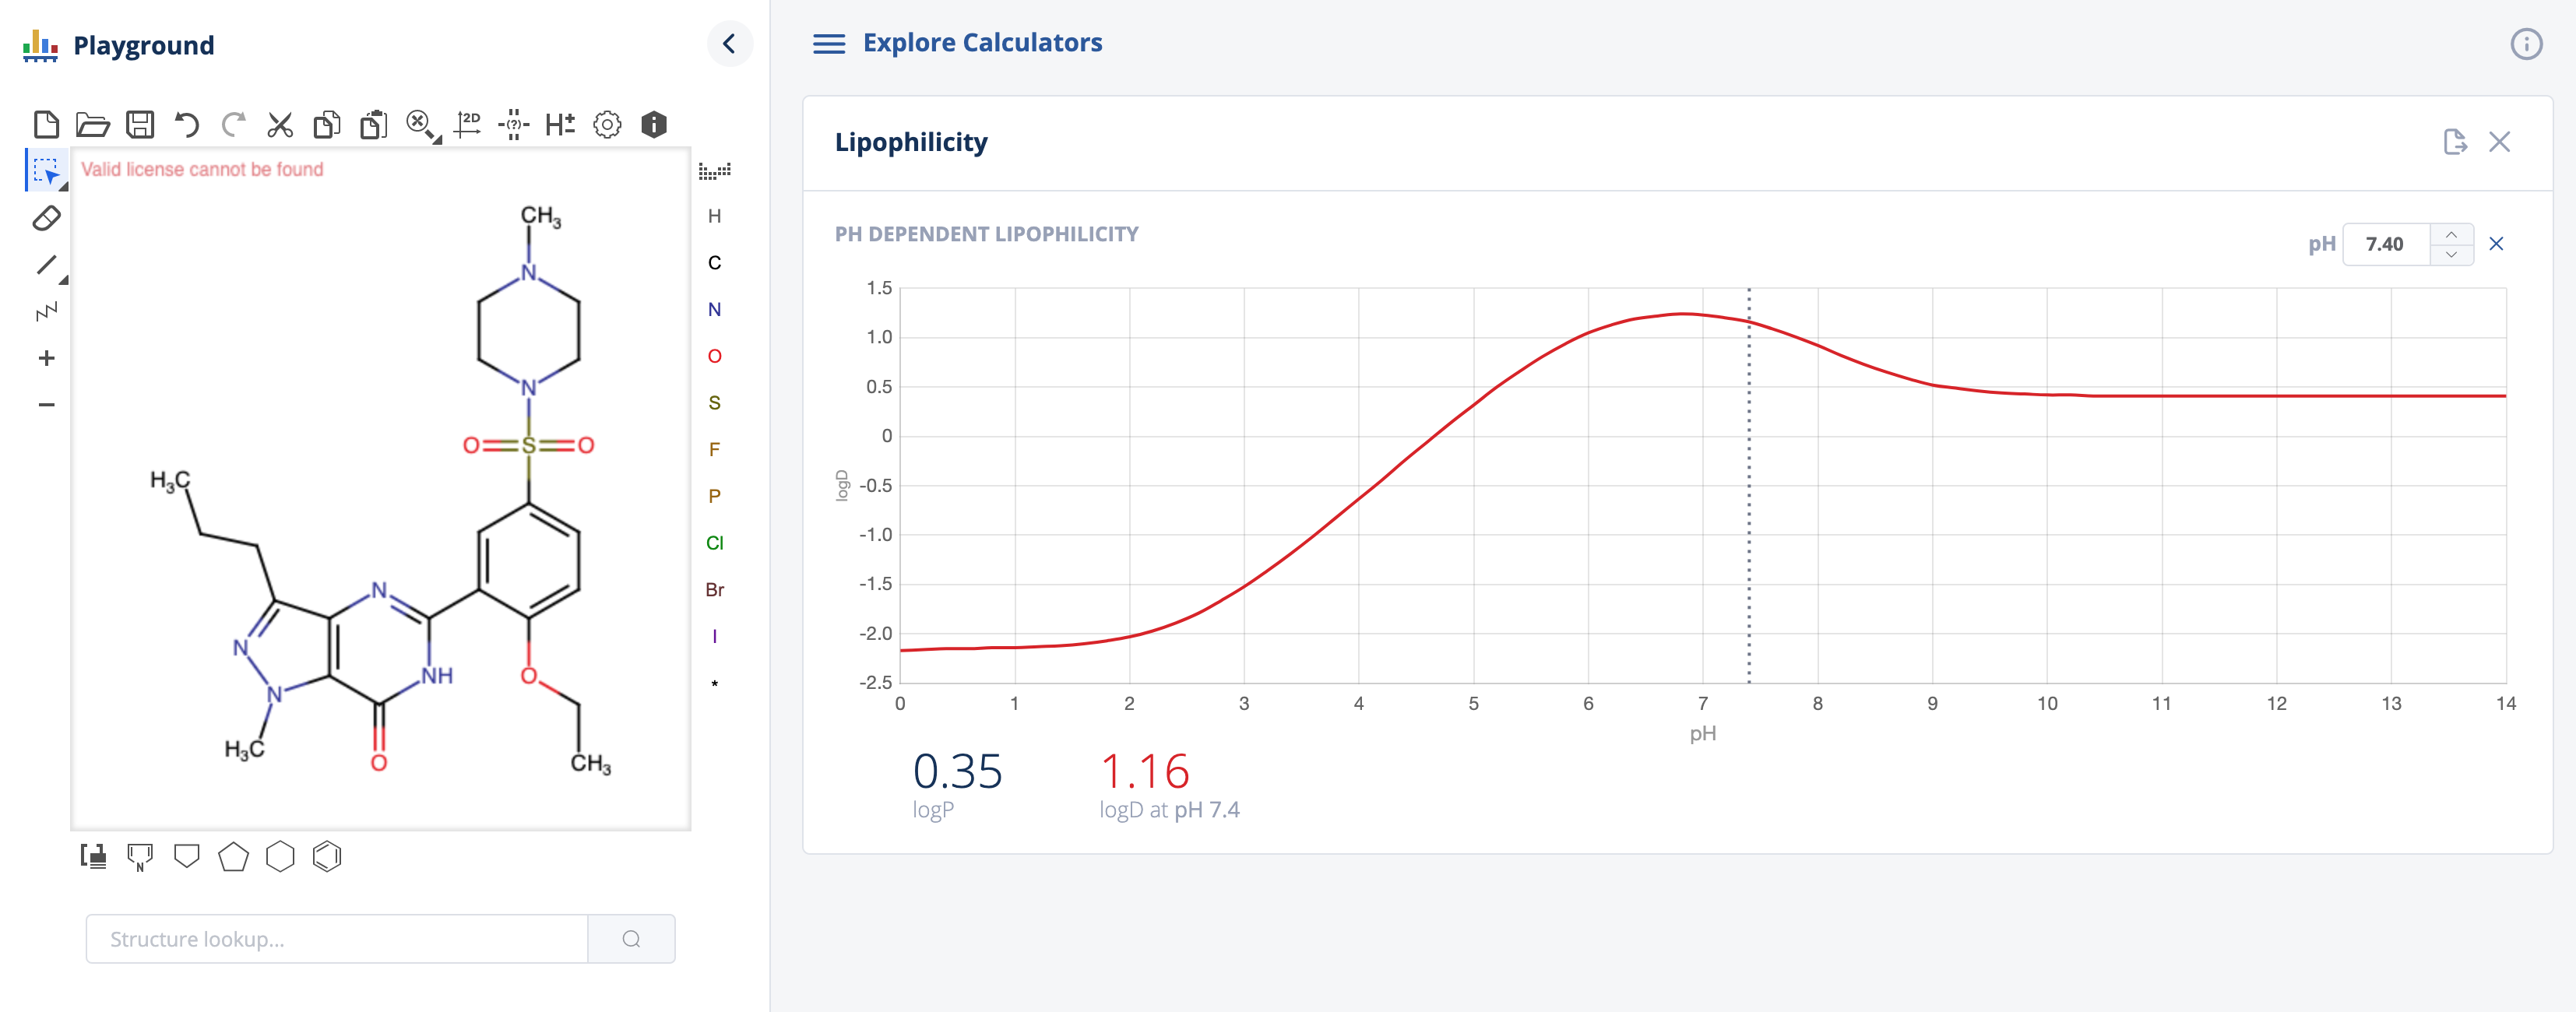Select the Oxygen atom button
Image resolution: width=2576 pixels, height=1012 pixels.
pyautogui.click(x=714, y=356)
